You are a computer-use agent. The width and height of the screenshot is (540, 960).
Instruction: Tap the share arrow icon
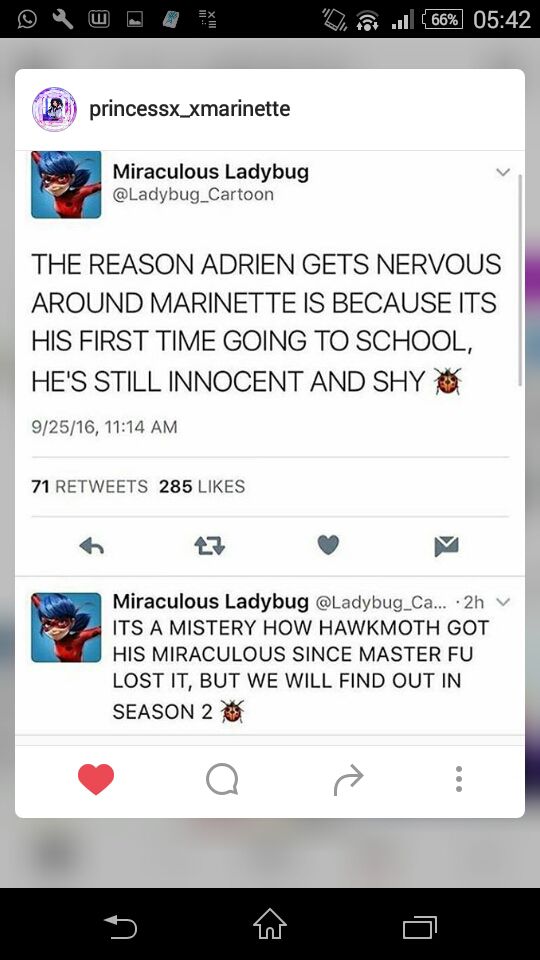click(348, 780)
